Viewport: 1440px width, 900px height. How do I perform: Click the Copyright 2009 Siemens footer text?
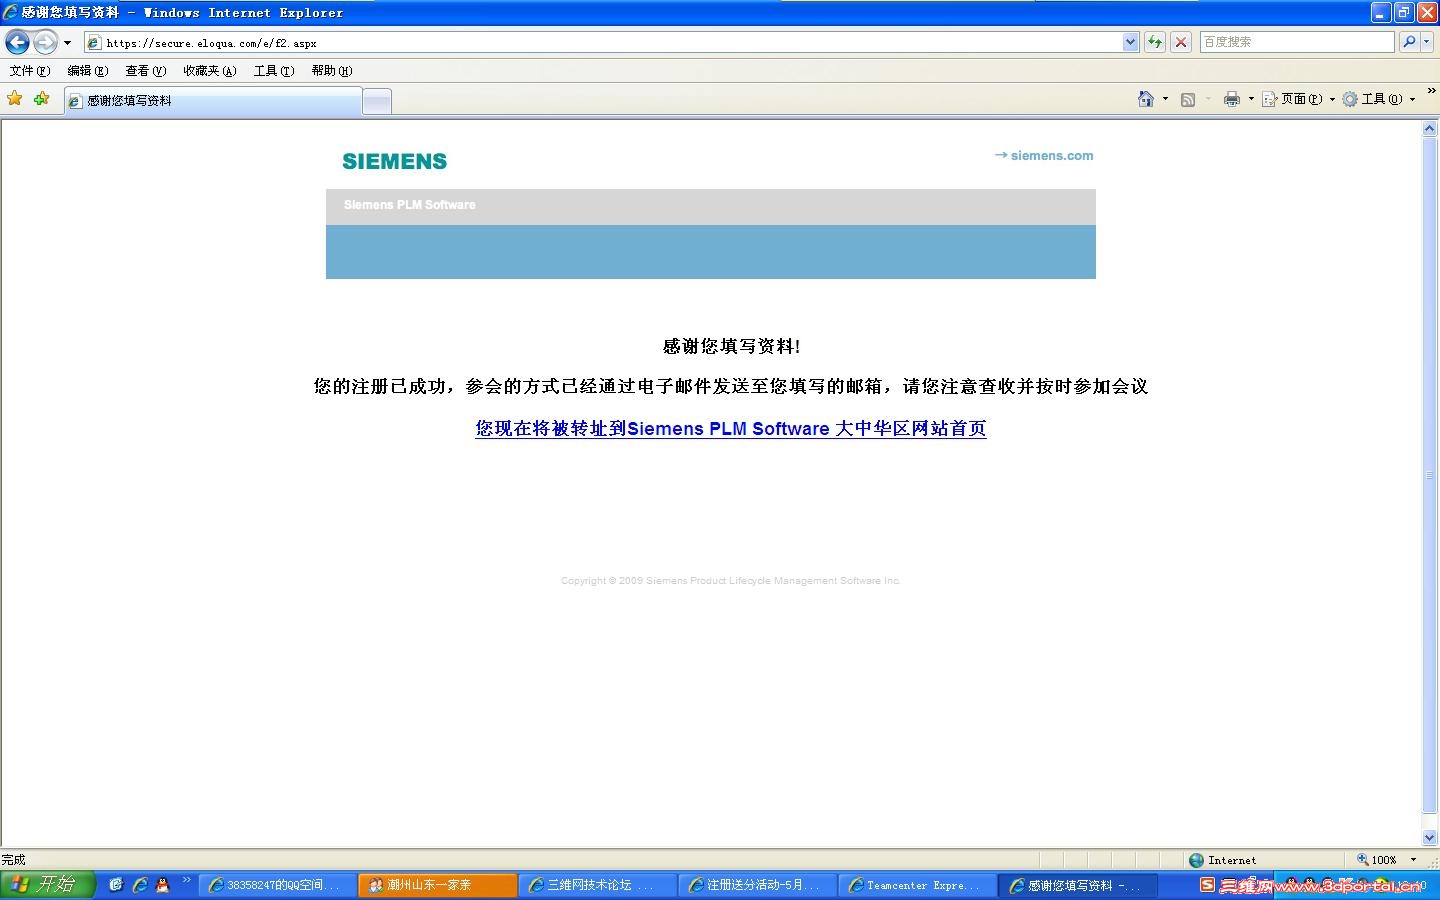pos(730,580)
